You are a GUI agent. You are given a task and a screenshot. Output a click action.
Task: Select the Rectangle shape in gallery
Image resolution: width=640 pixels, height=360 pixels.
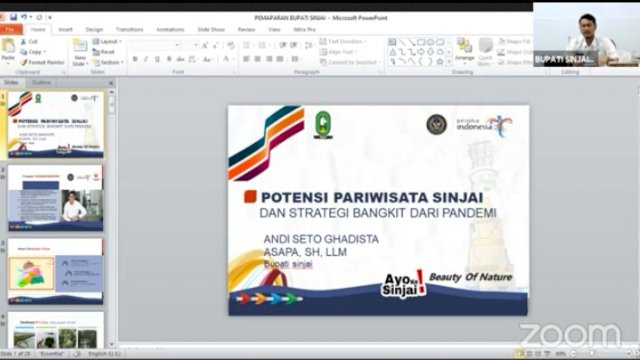click(x=421, y=42)
